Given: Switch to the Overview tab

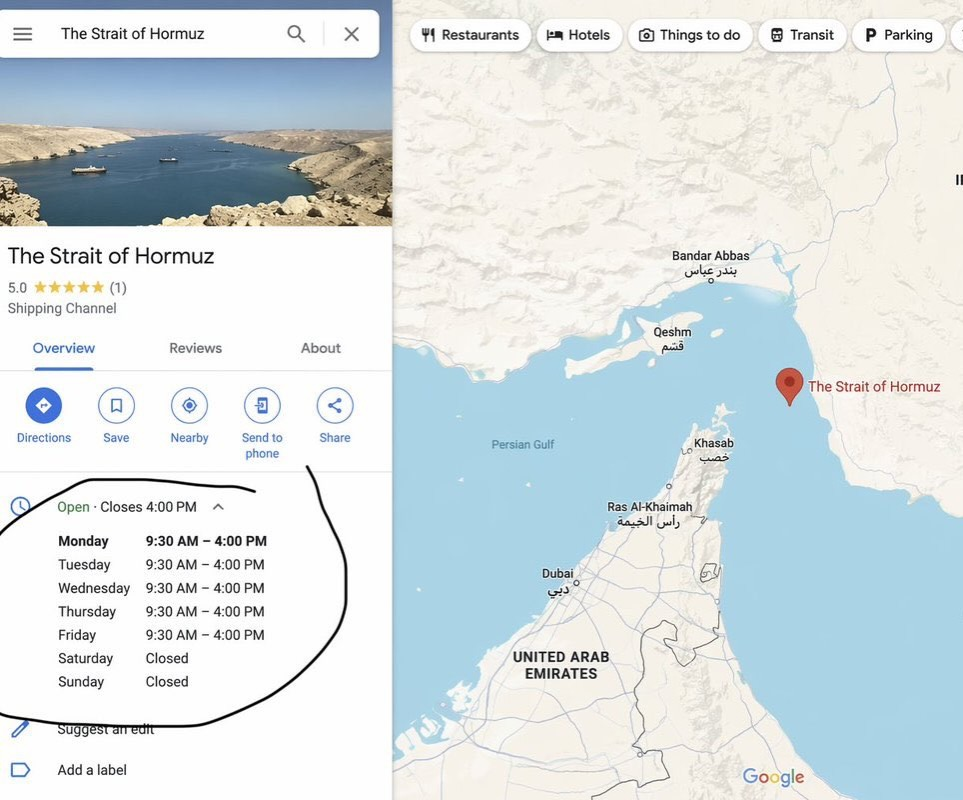Looking at the screenshot, I should (x=64, y=348).
